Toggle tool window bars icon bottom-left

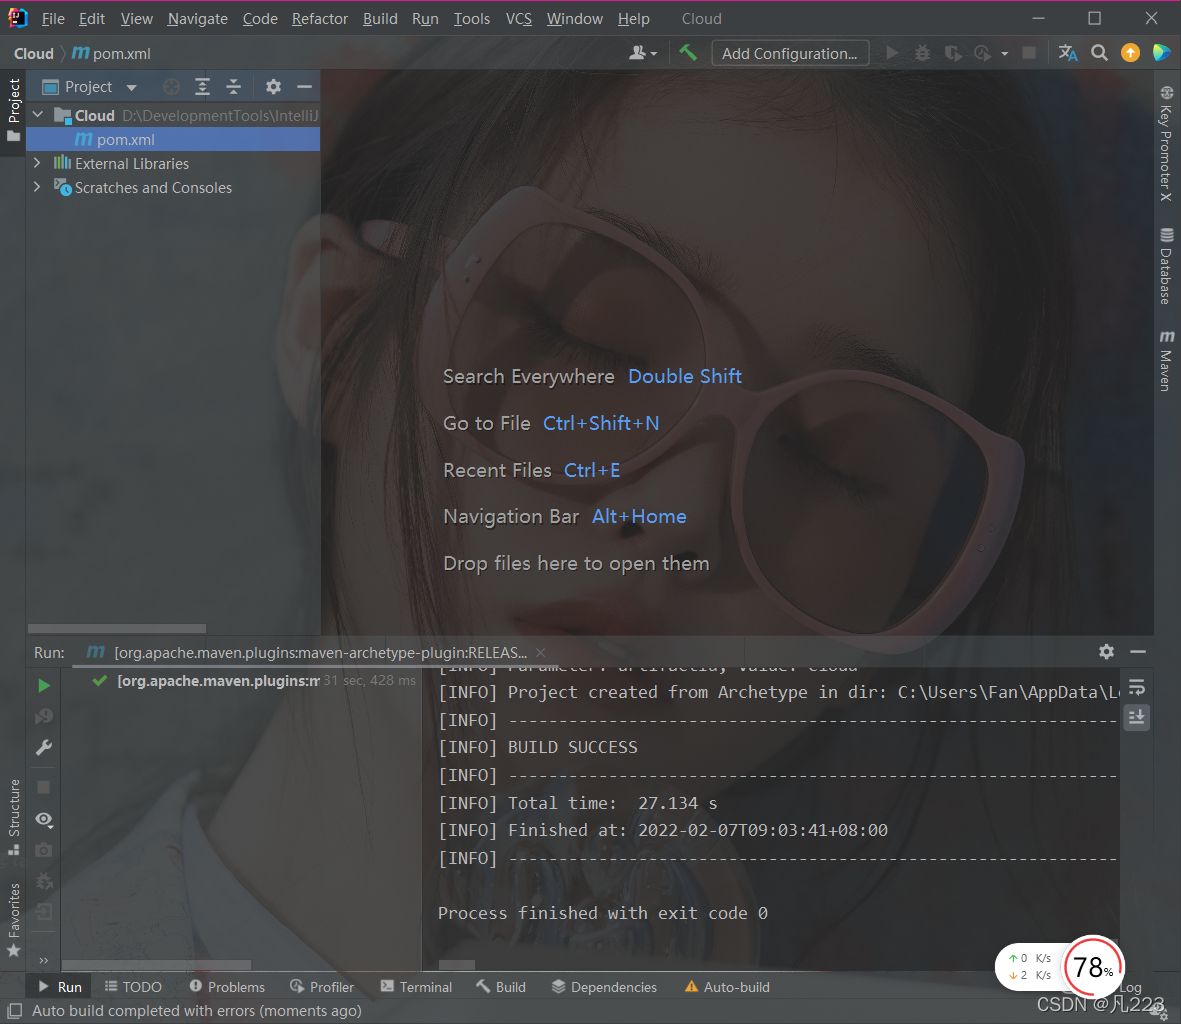(x=14, y=1010)
